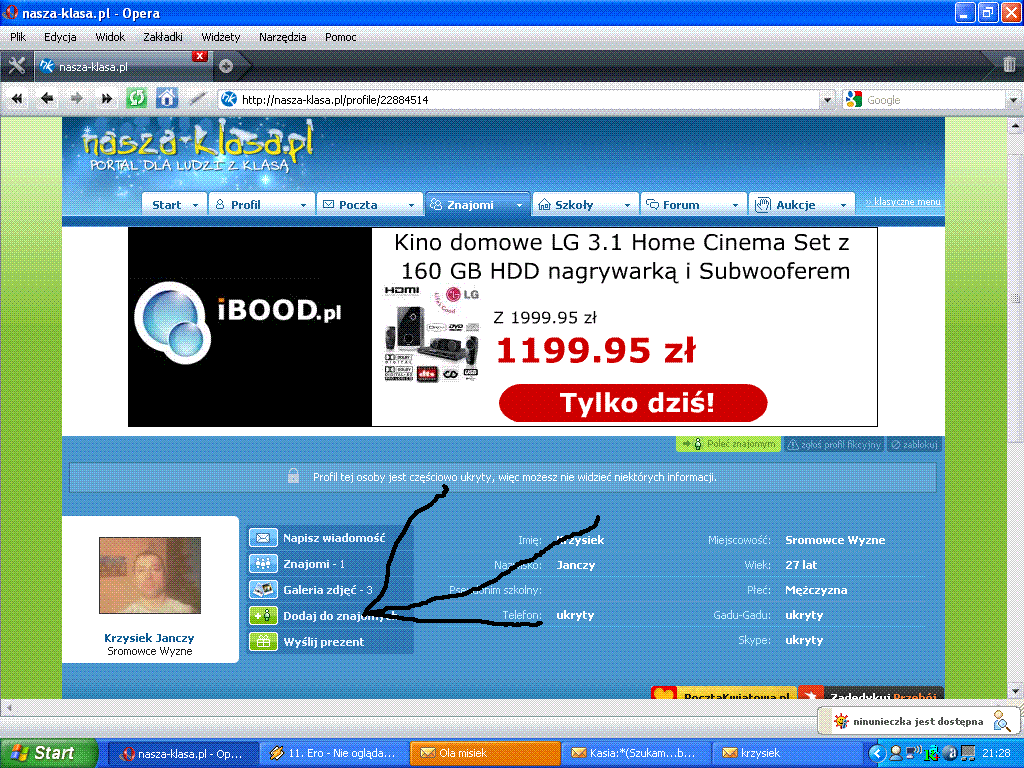This screenshot has width=1024, height=768.
Task: Open Galeria zdjęć - 3 link
Action: coord(328,590)
